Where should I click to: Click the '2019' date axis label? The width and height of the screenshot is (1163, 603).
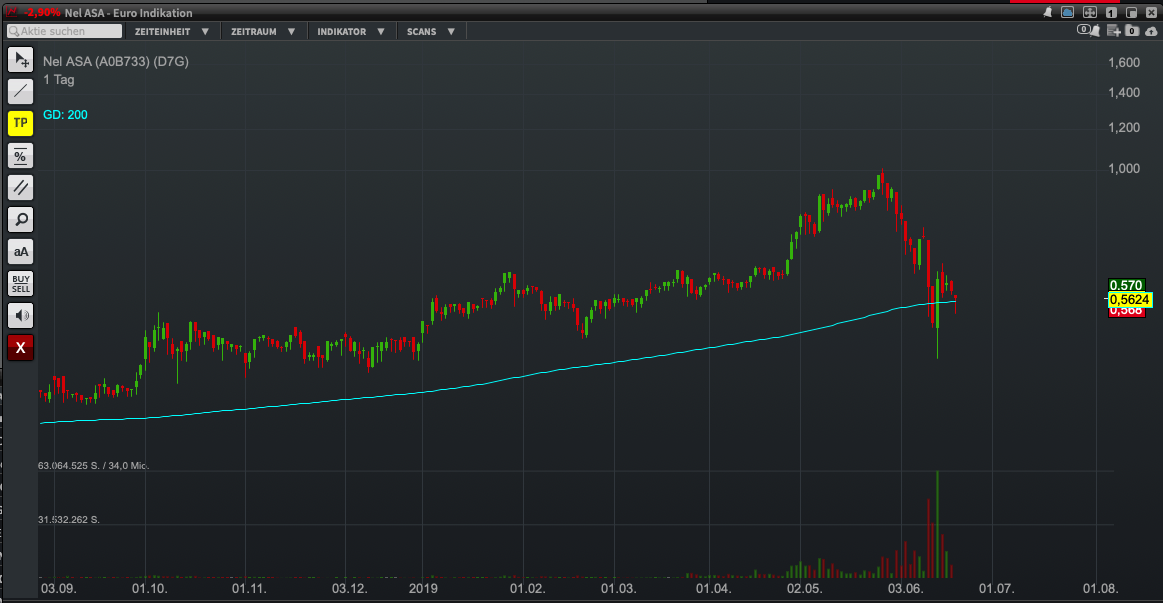[424, 589]
